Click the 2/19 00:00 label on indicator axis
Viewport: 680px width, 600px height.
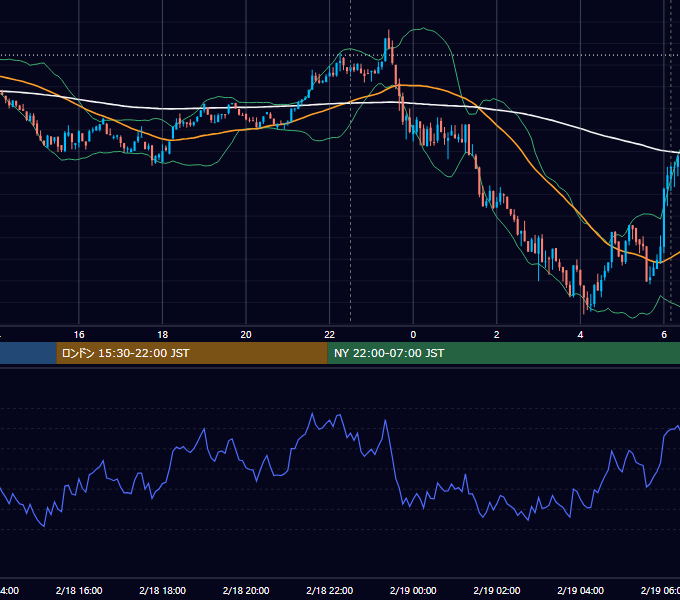pos(413,590)
